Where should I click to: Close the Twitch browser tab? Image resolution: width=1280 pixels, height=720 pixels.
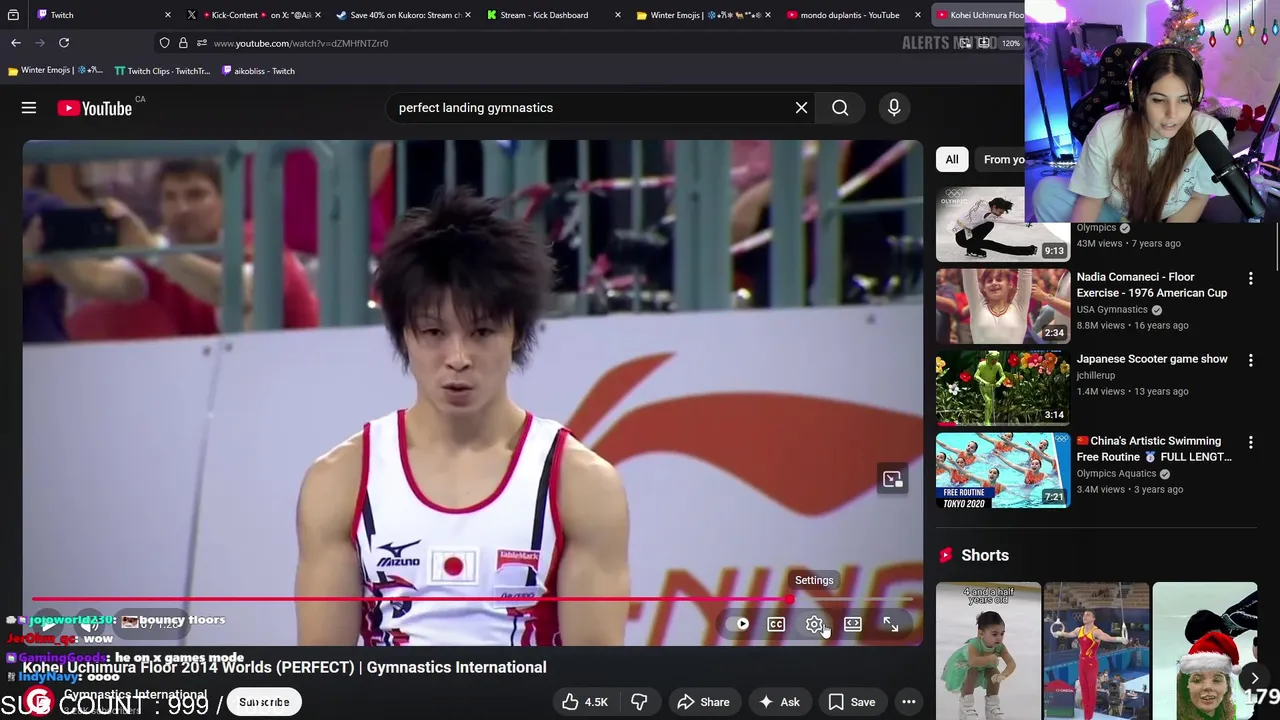tap(167, 15)
